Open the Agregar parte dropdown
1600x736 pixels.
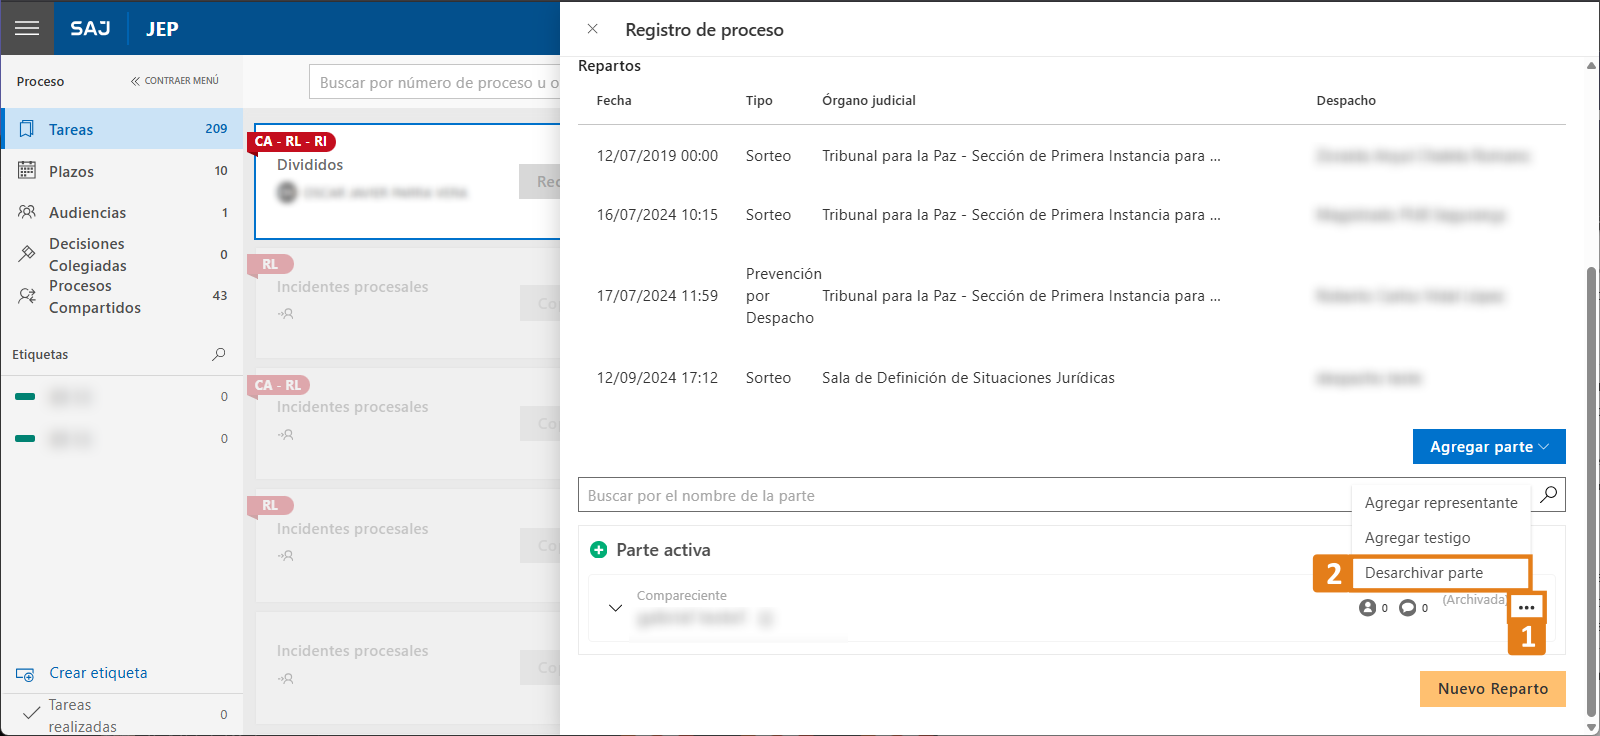coord(1489,447)
